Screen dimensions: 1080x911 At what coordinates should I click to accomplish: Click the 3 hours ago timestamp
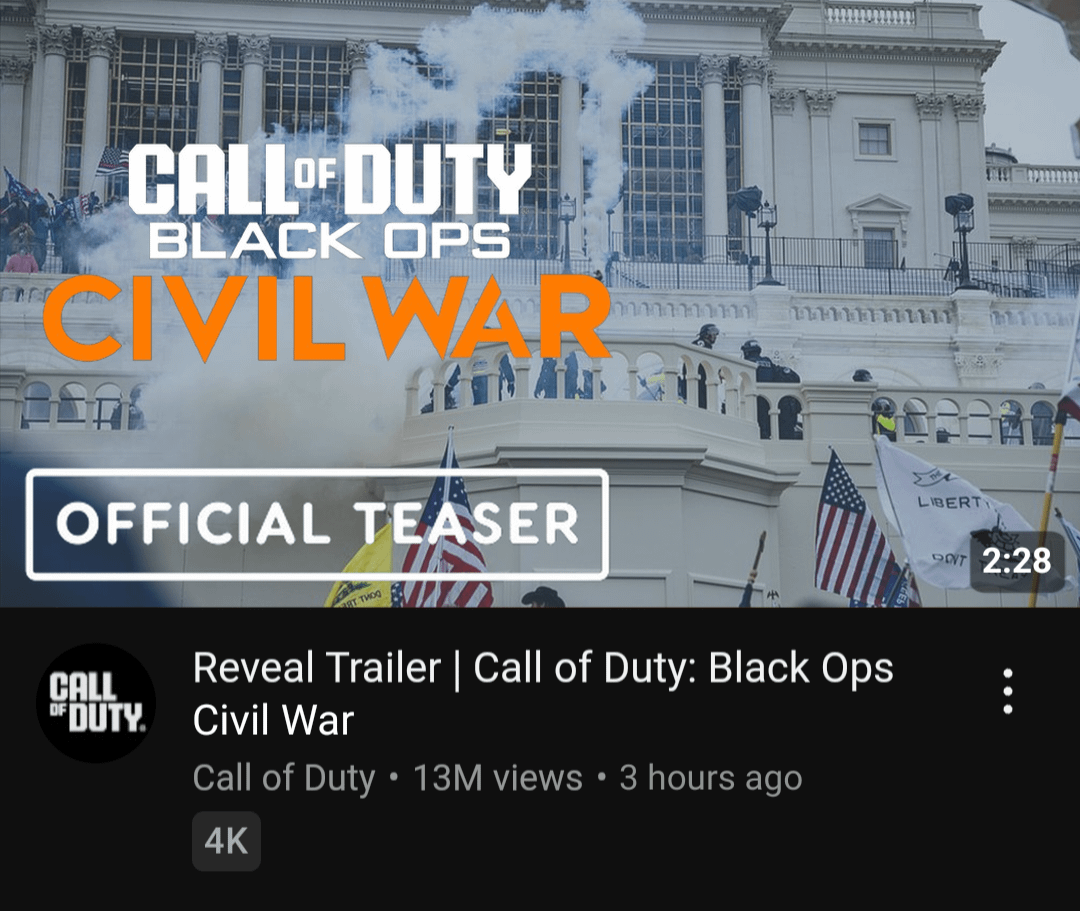click(x=711, y=778)
